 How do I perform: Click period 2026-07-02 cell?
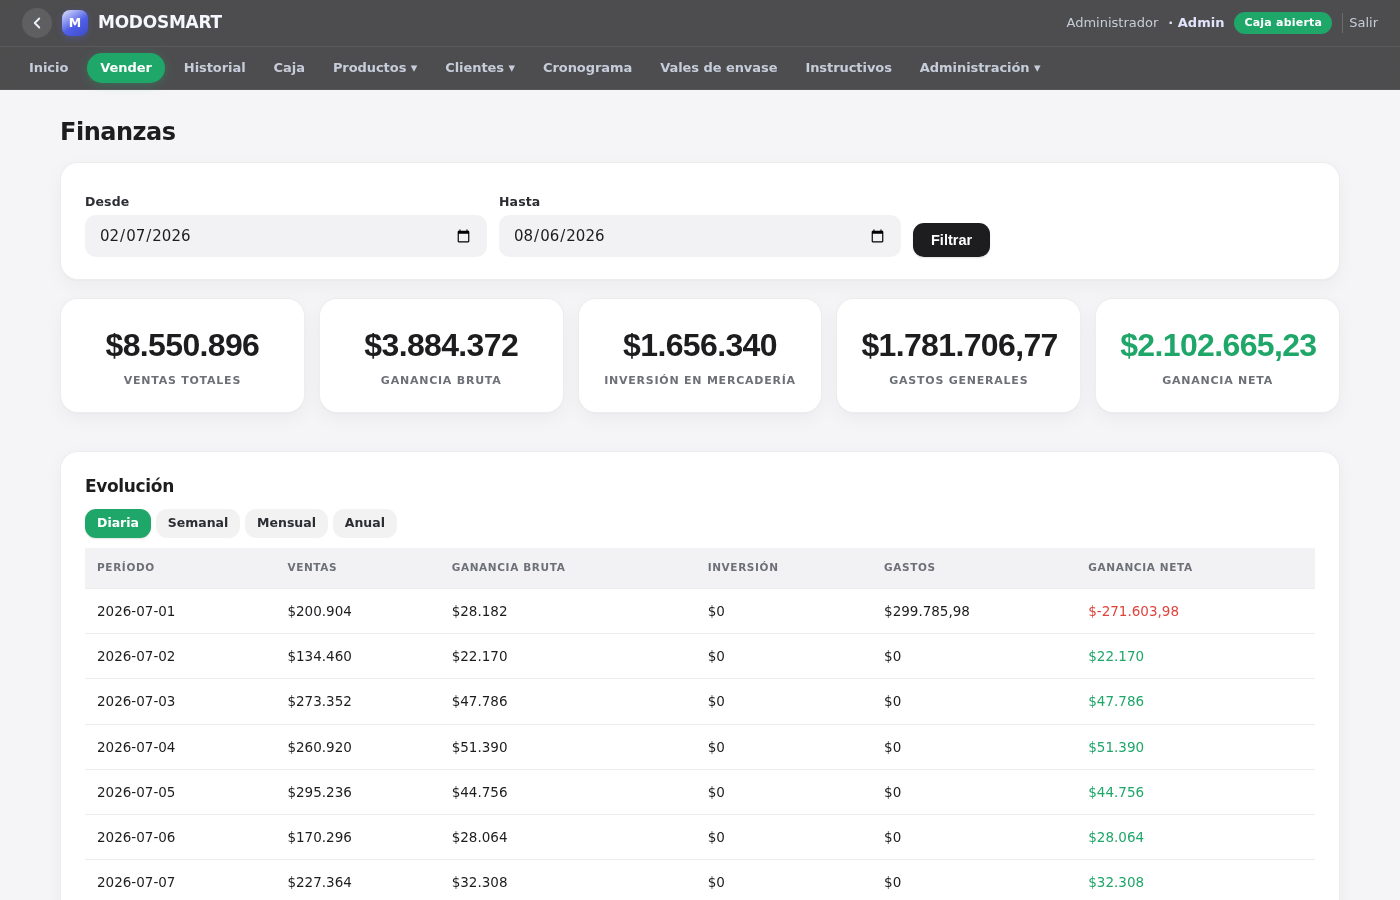click(136, 656)
